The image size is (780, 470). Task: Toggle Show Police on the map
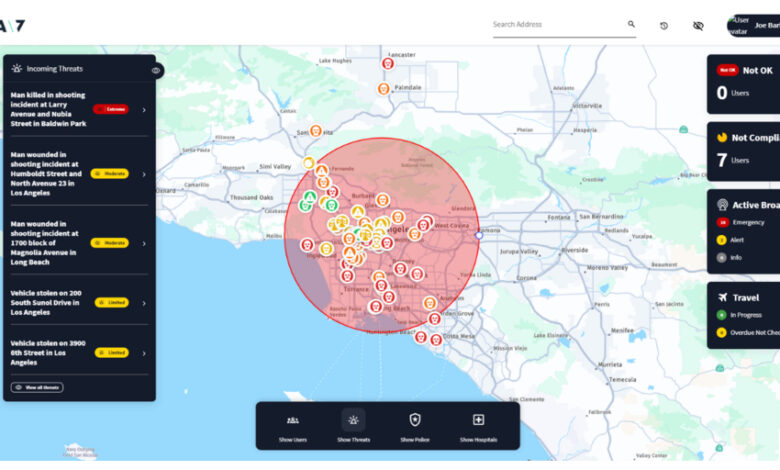point(414,425)
